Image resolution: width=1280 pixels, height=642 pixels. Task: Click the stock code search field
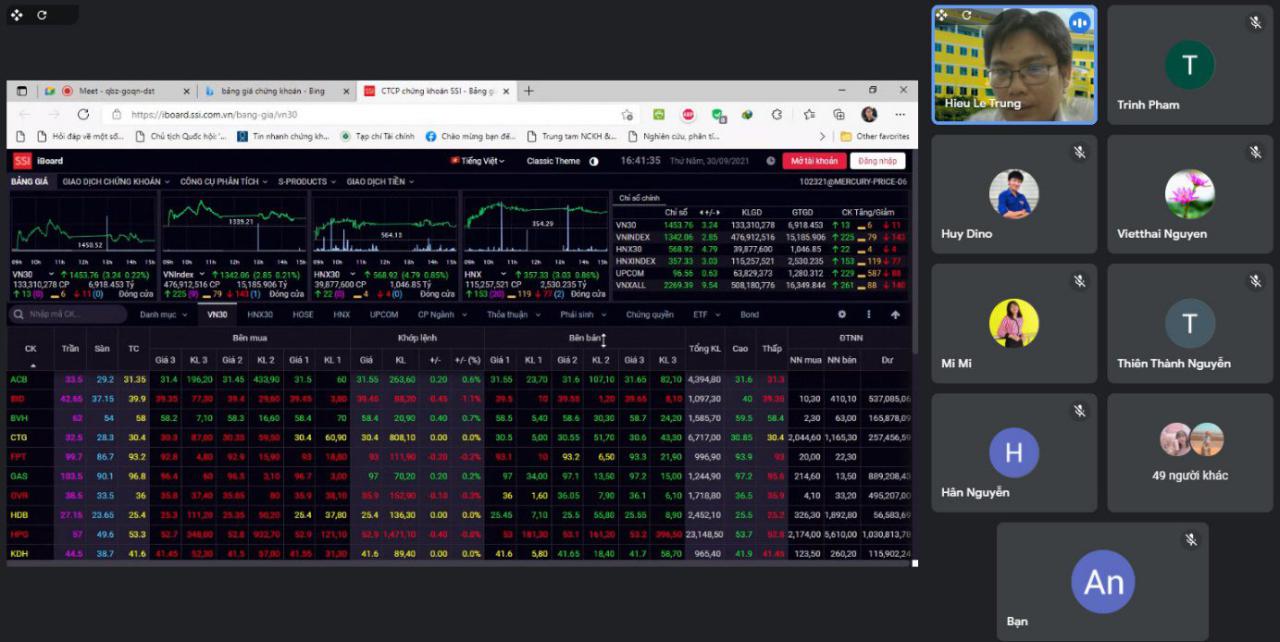point(68,314)
